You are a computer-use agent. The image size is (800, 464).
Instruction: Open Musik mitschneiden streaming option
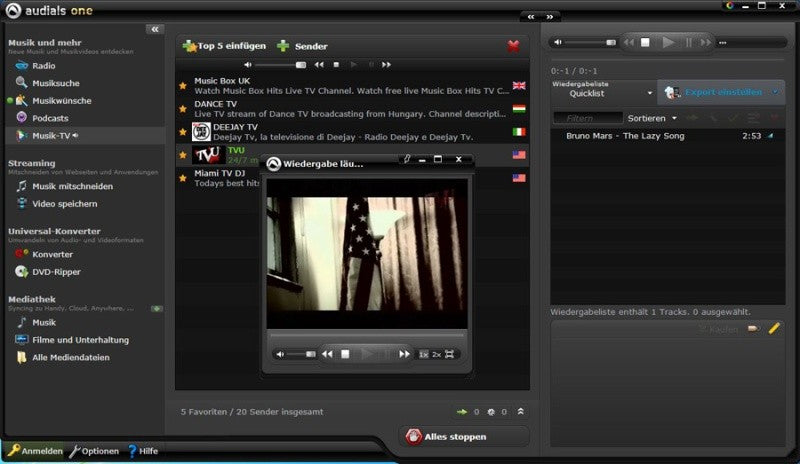coord(72,186)
